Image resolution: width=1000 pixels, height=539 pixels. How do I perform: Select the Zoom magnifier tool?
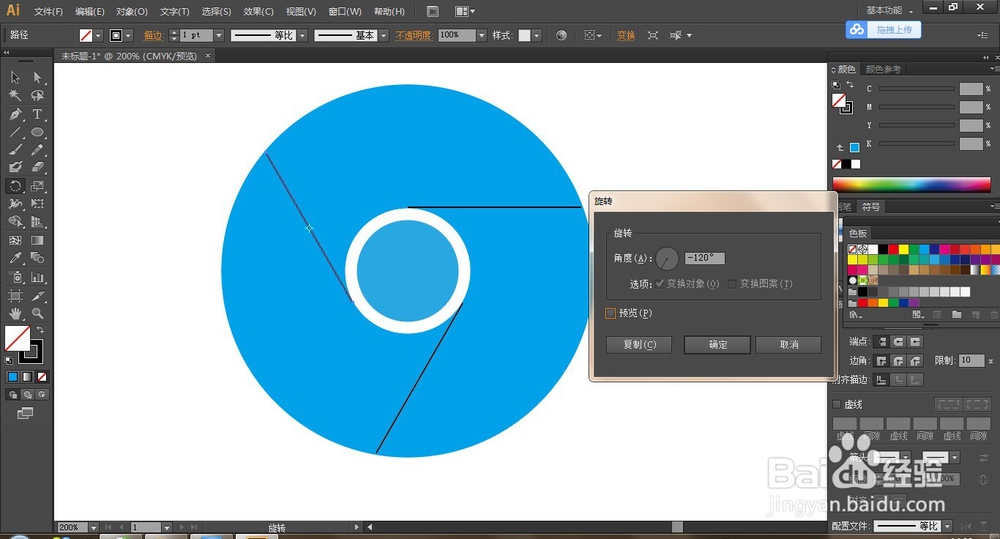[38, 314]
